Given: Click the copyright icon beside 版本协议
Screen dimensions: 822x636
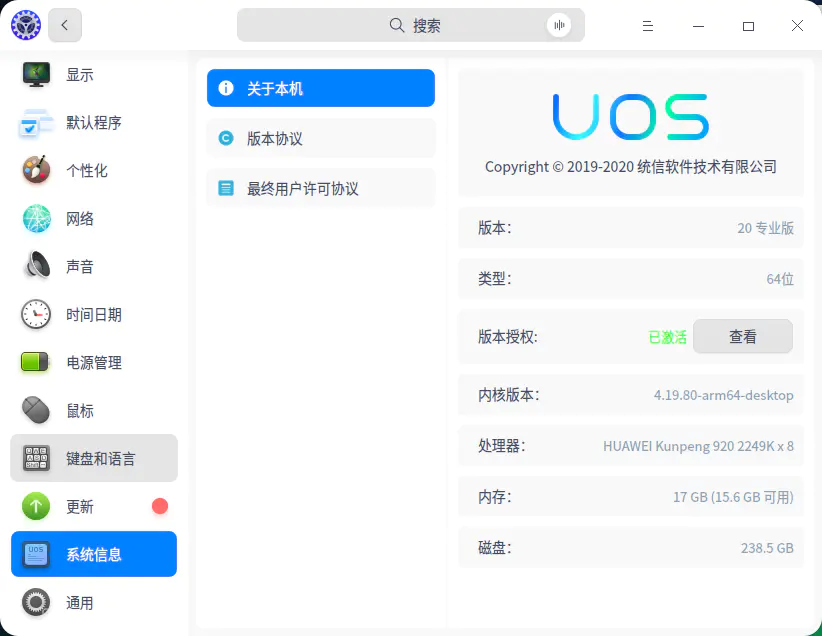Looking at the screenshot, I should [x=226, y=138].
